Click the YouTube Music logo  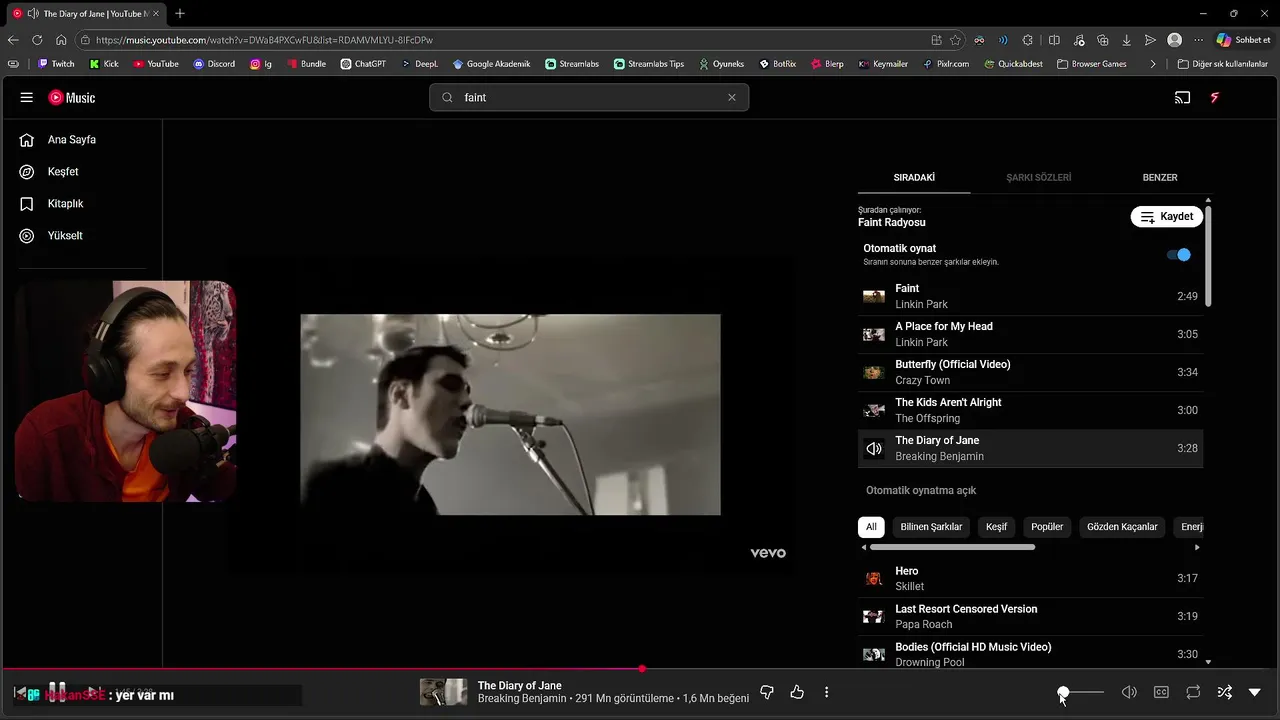tap(72, 98)
